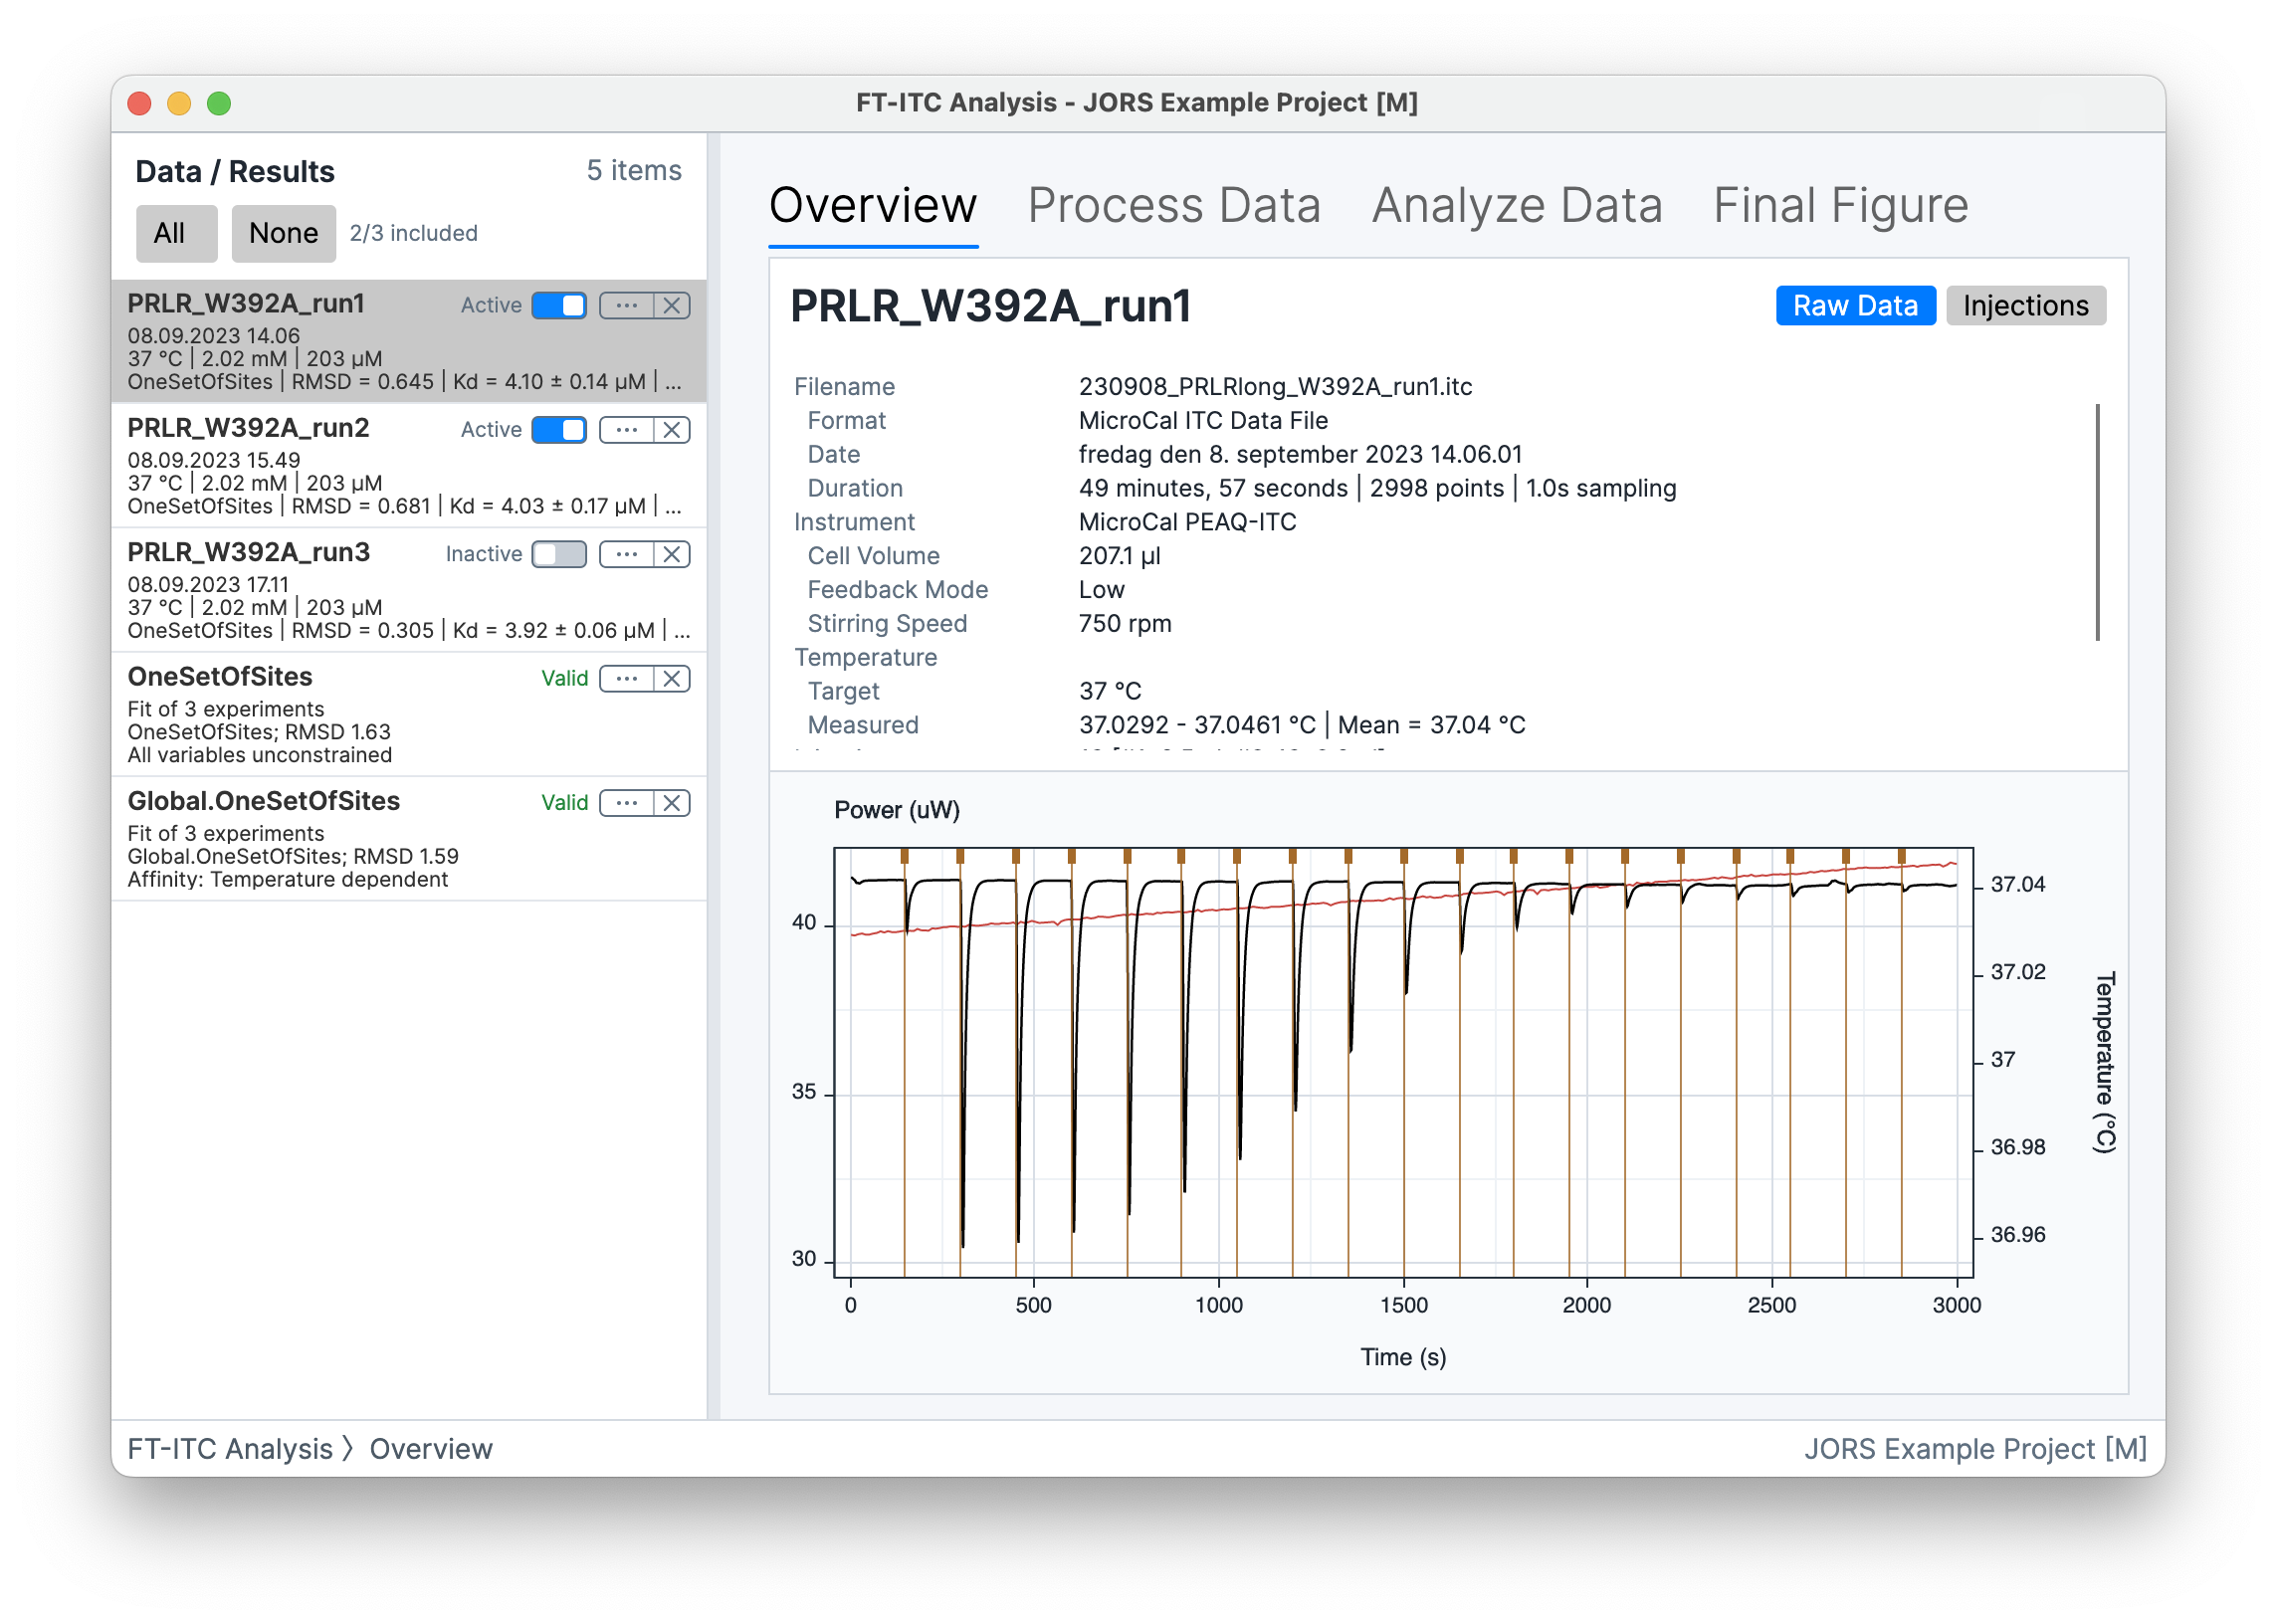Screen dimensions: 2277x1624
Task: Remove PRLR_W392A_run3 with its X icon
Action: coord(672,554)
